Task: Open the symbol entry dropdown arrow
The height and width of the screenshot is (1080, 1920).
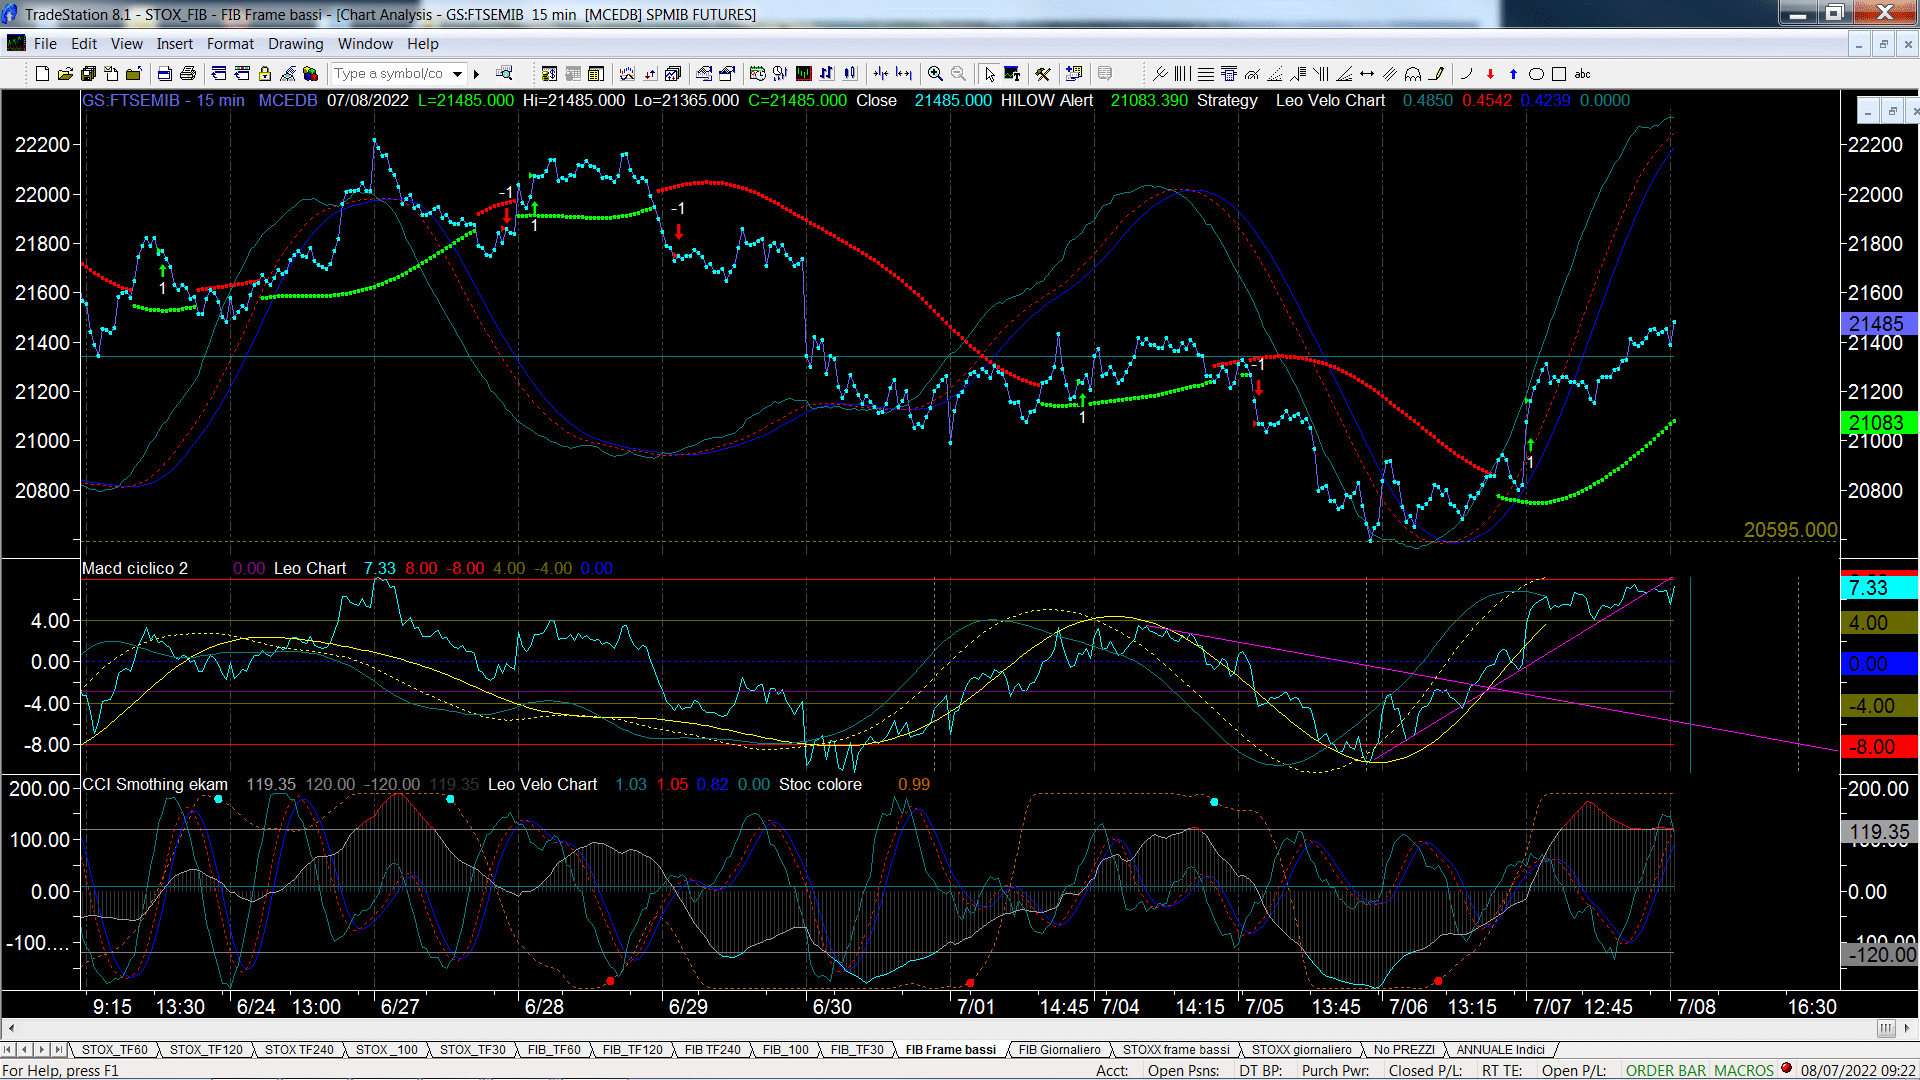Action: pyautogui.click(x=457, y=73)
